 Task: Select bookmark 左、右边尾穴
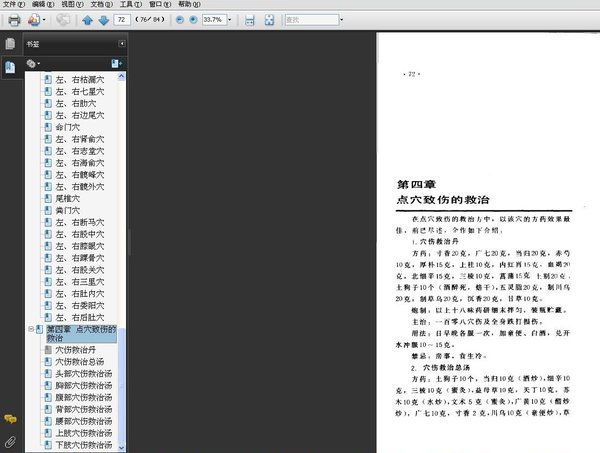click(x=80, y=115)
